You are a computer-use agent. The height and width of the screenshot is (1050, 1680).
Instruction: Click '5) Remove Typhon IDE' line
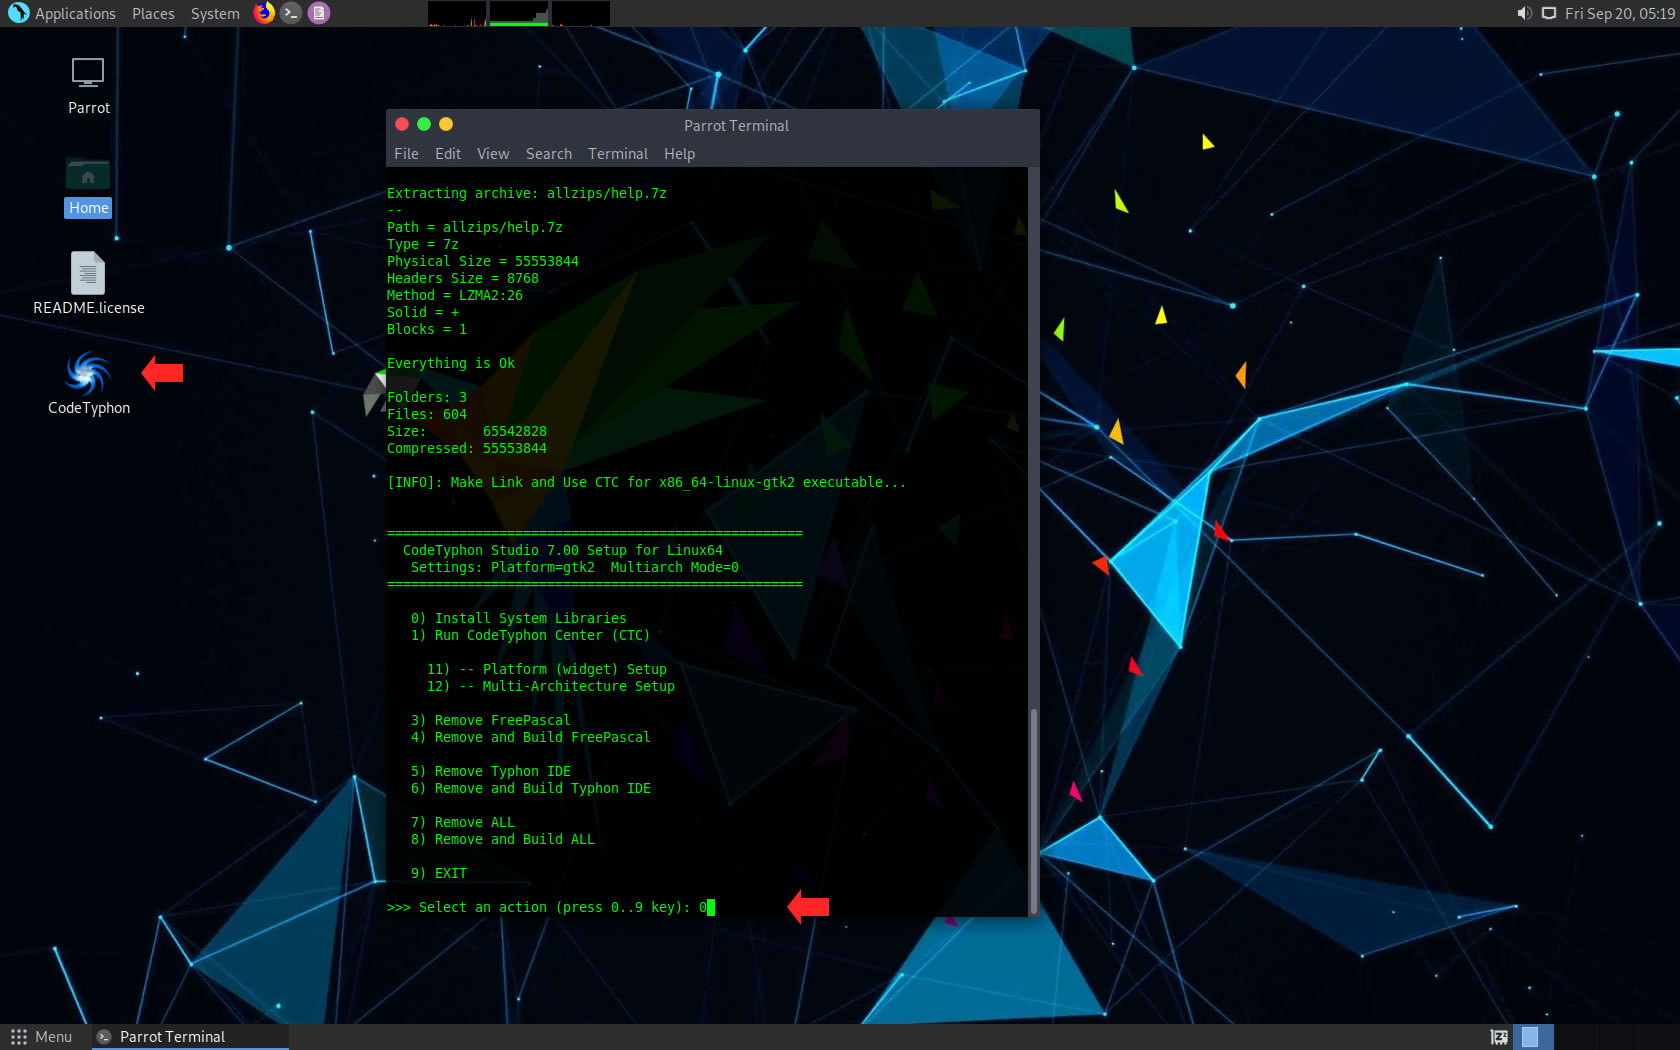(x=491, y=771)
